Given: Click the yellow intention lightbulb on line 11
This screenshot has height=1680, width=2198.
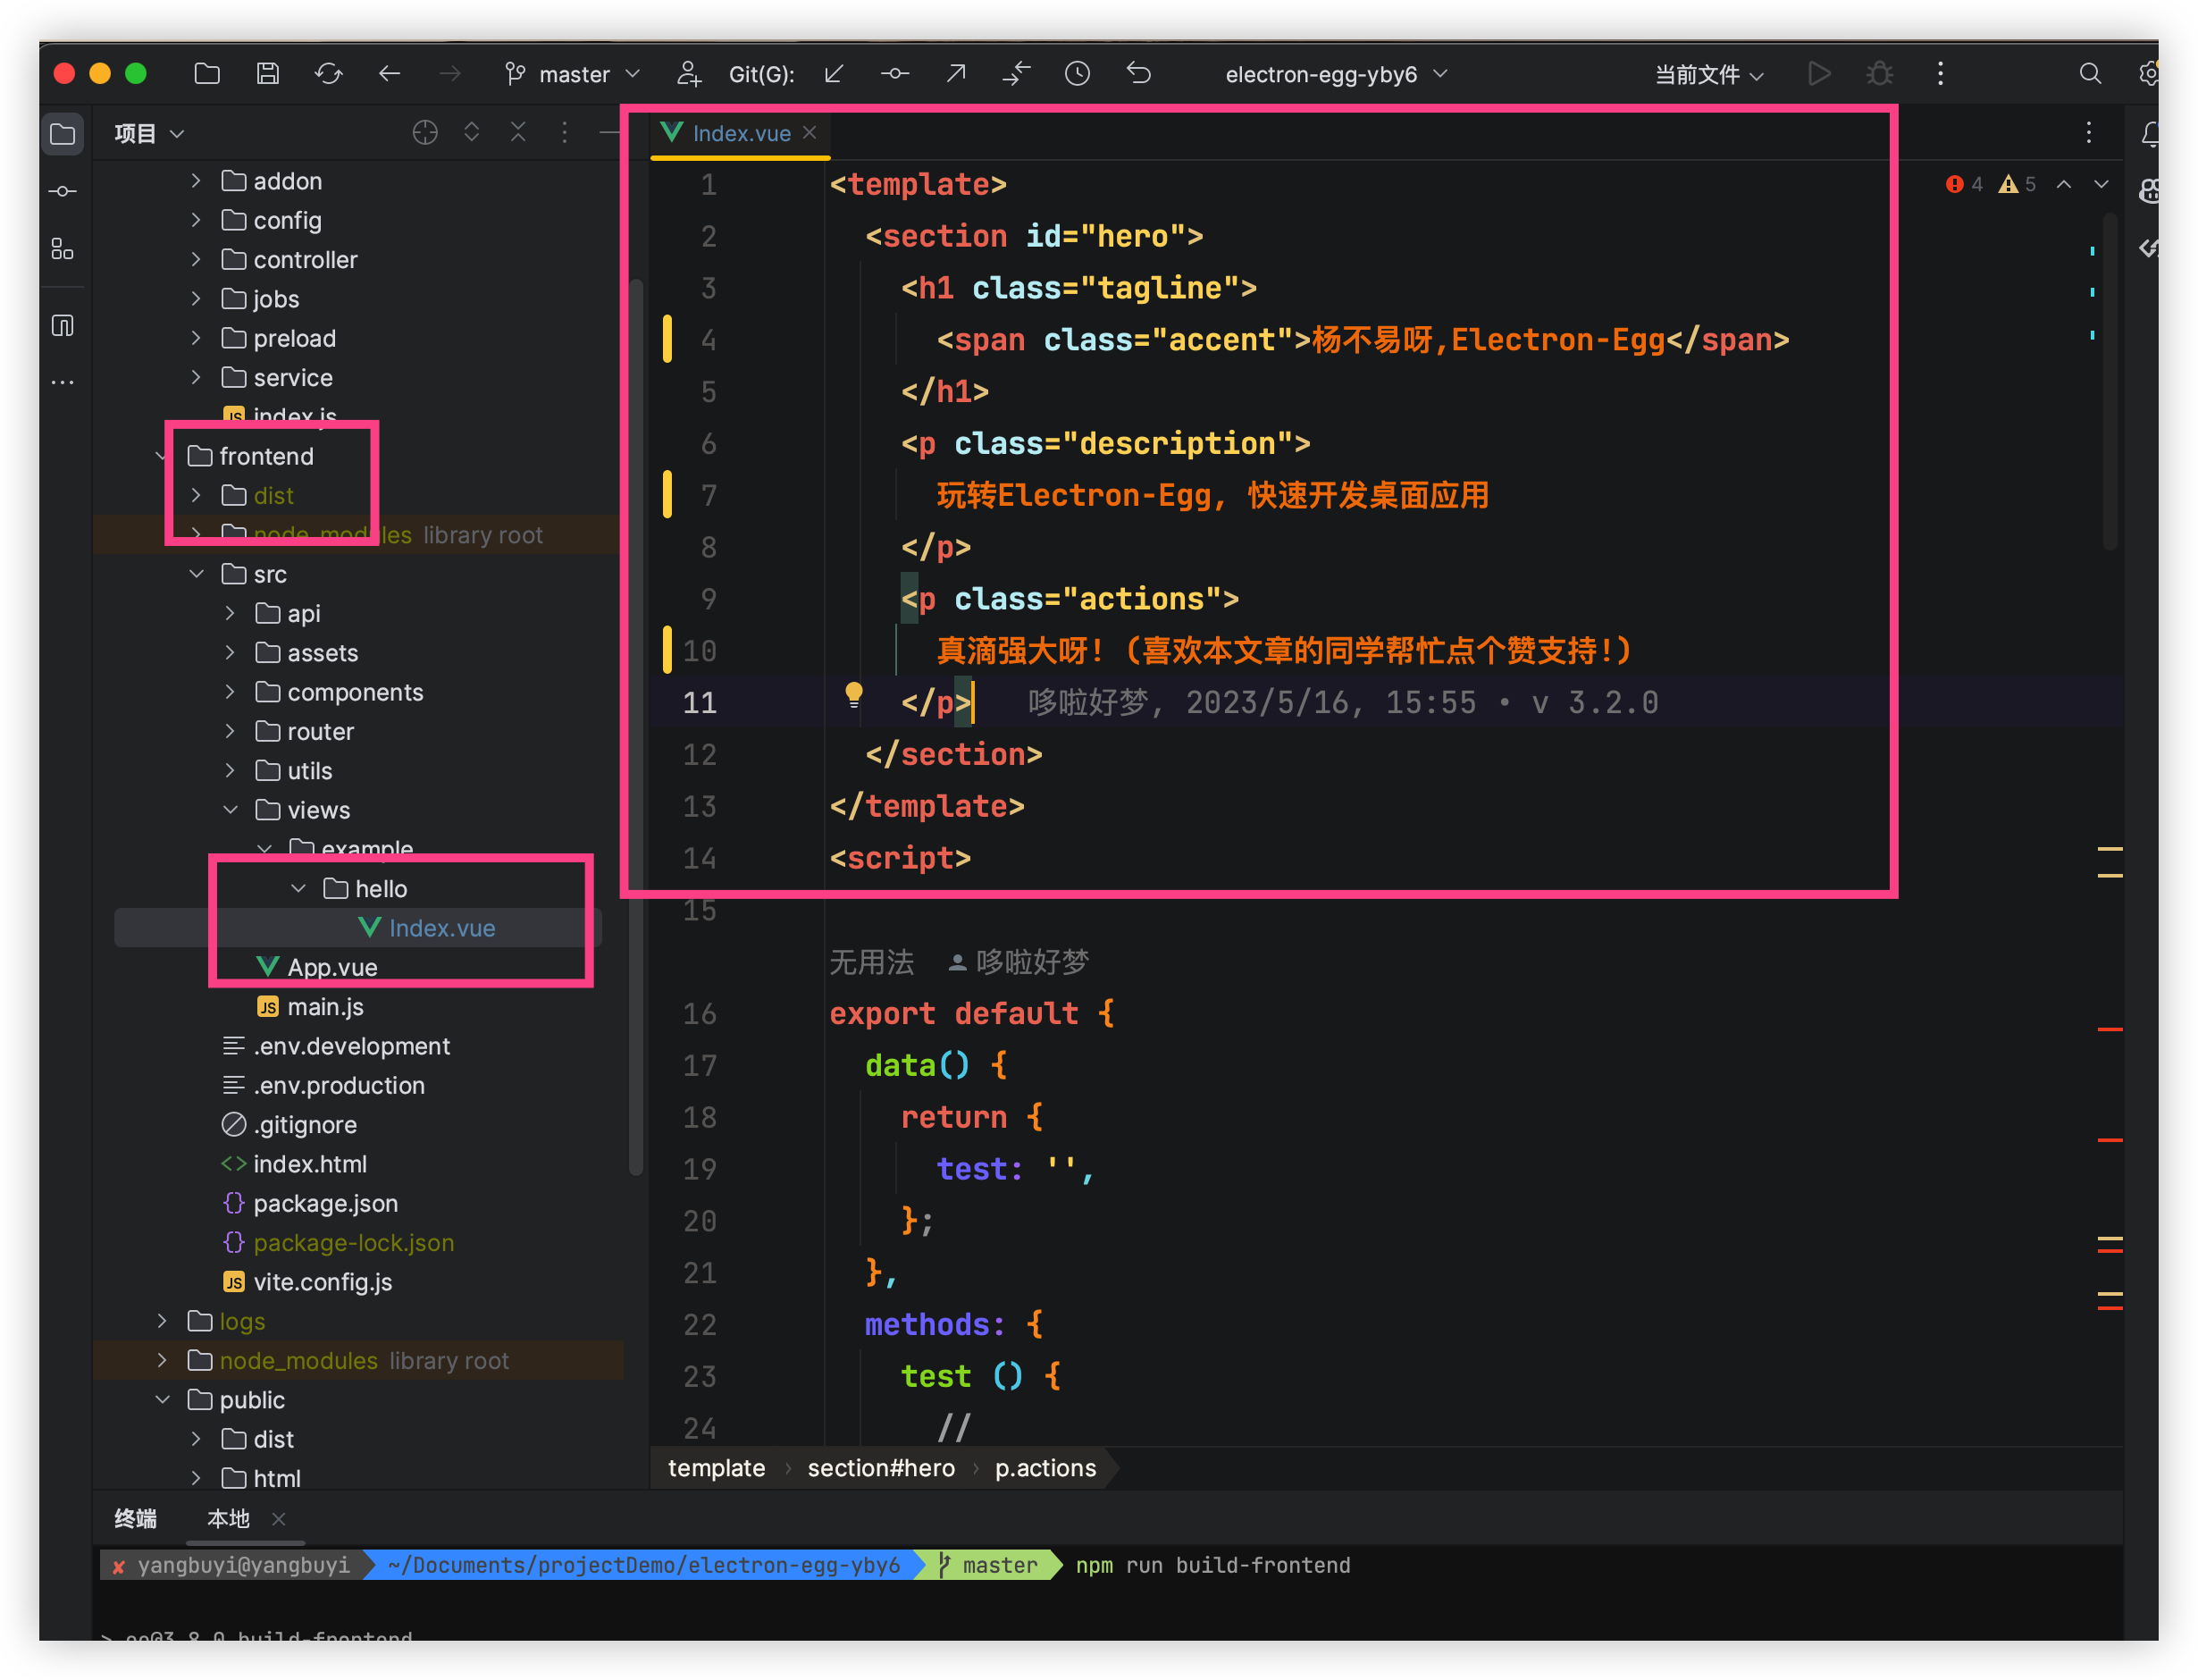Looking at the screenshot, I should (x=854, y=695).
